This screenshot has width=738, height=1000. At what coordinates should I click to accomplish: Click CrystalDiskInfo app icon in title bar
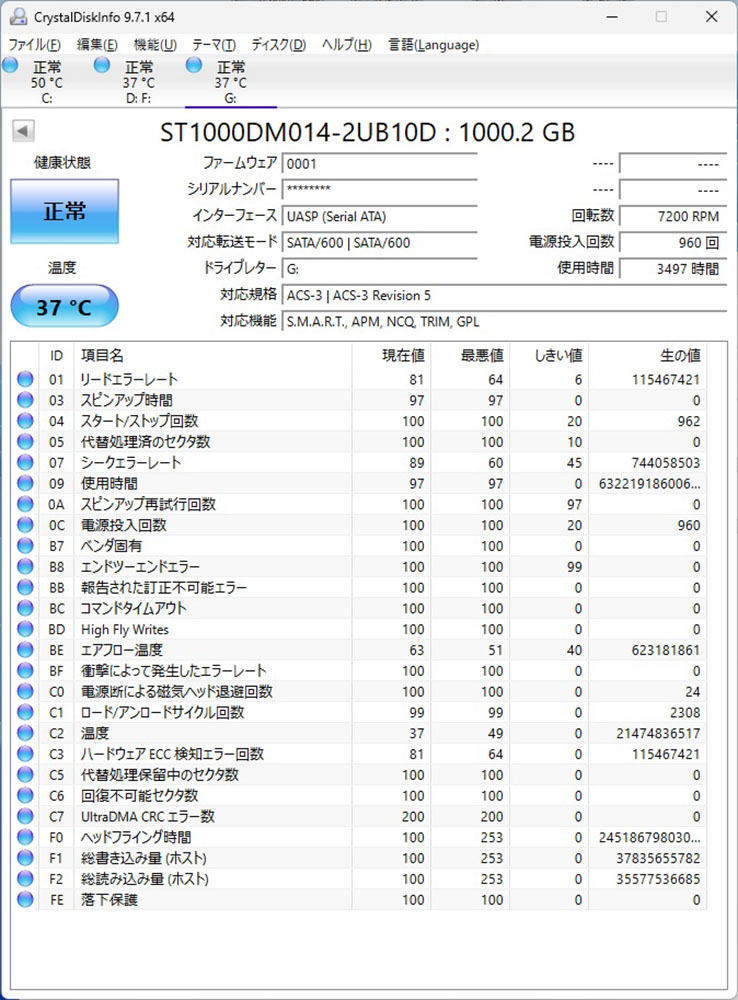tap(16, 16)
